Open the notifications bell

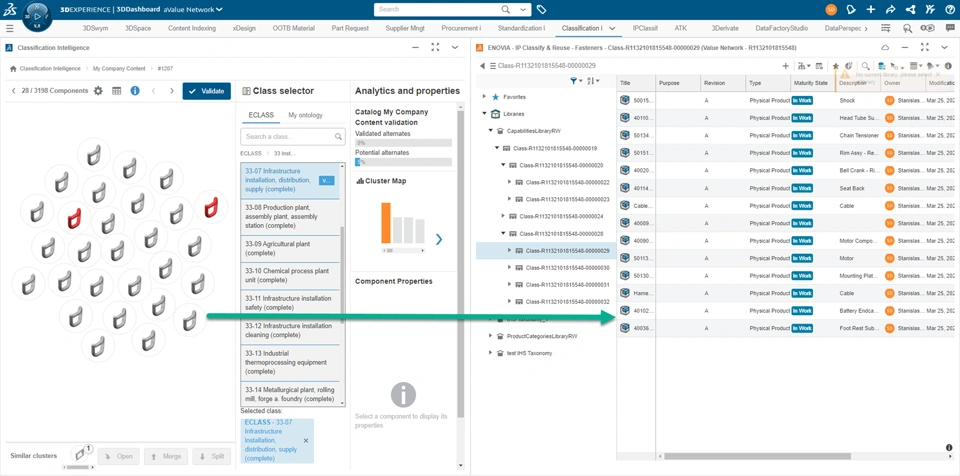[x=850, y=9]
